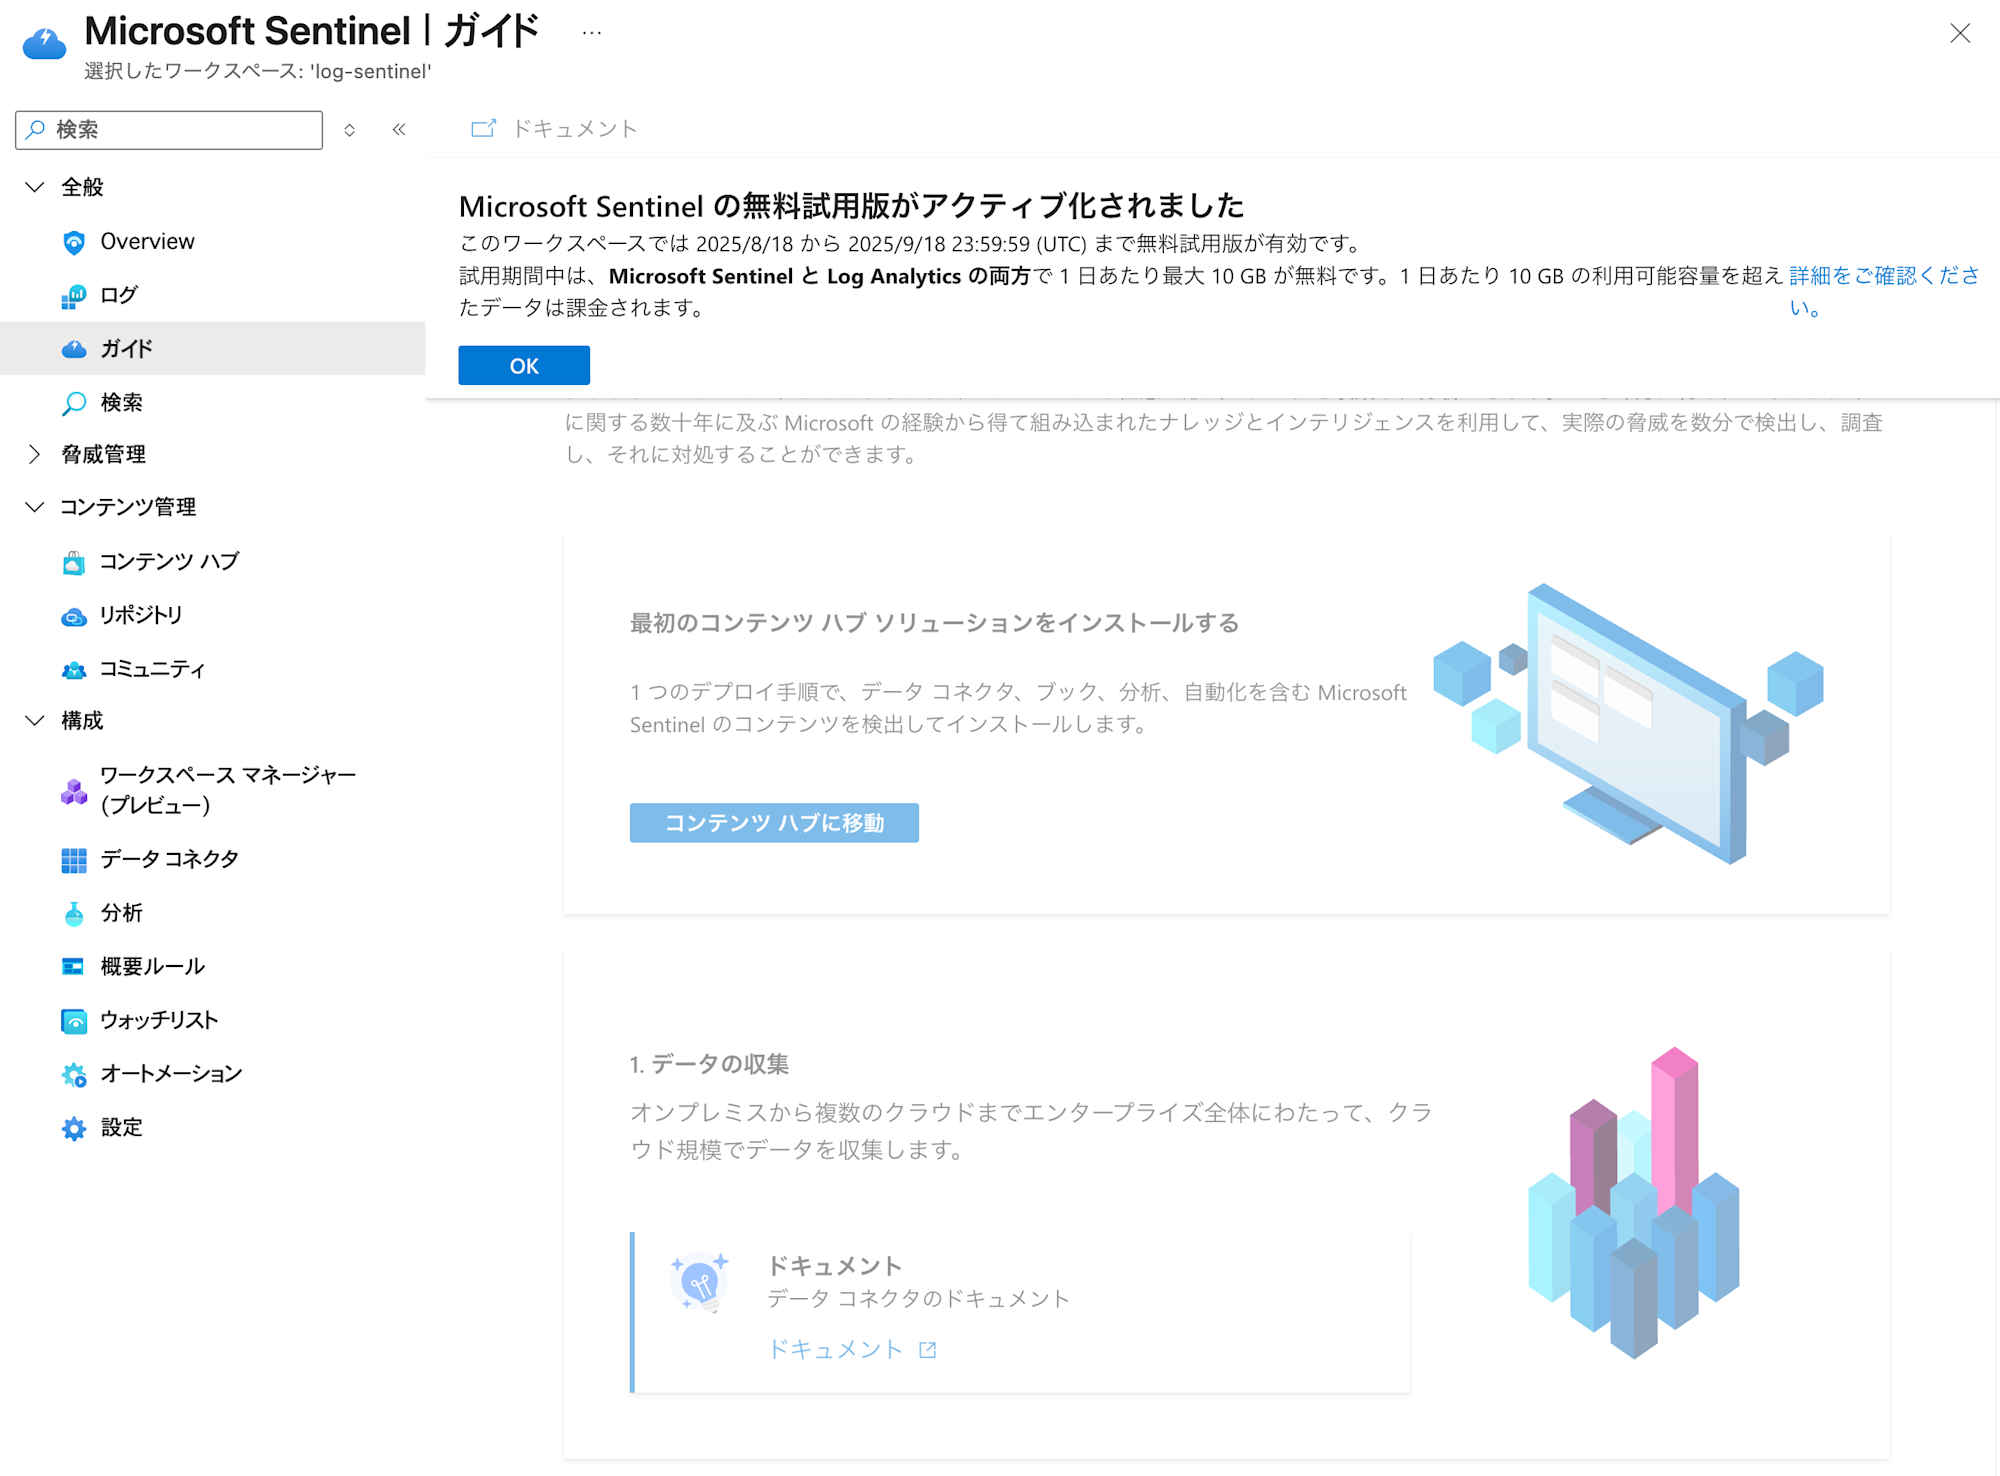Expand the 脅威管理 section
This screenshot has width=2000, height=1476.
click(35, 454)
